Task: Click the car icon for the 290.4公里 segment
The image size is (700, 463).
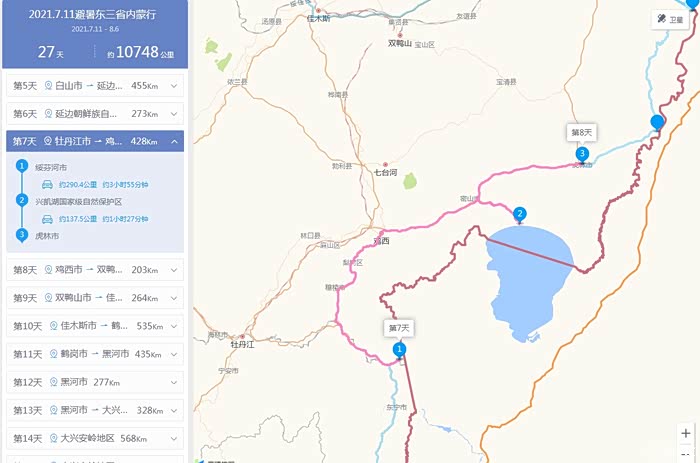Action: click(x=47, y=184)
